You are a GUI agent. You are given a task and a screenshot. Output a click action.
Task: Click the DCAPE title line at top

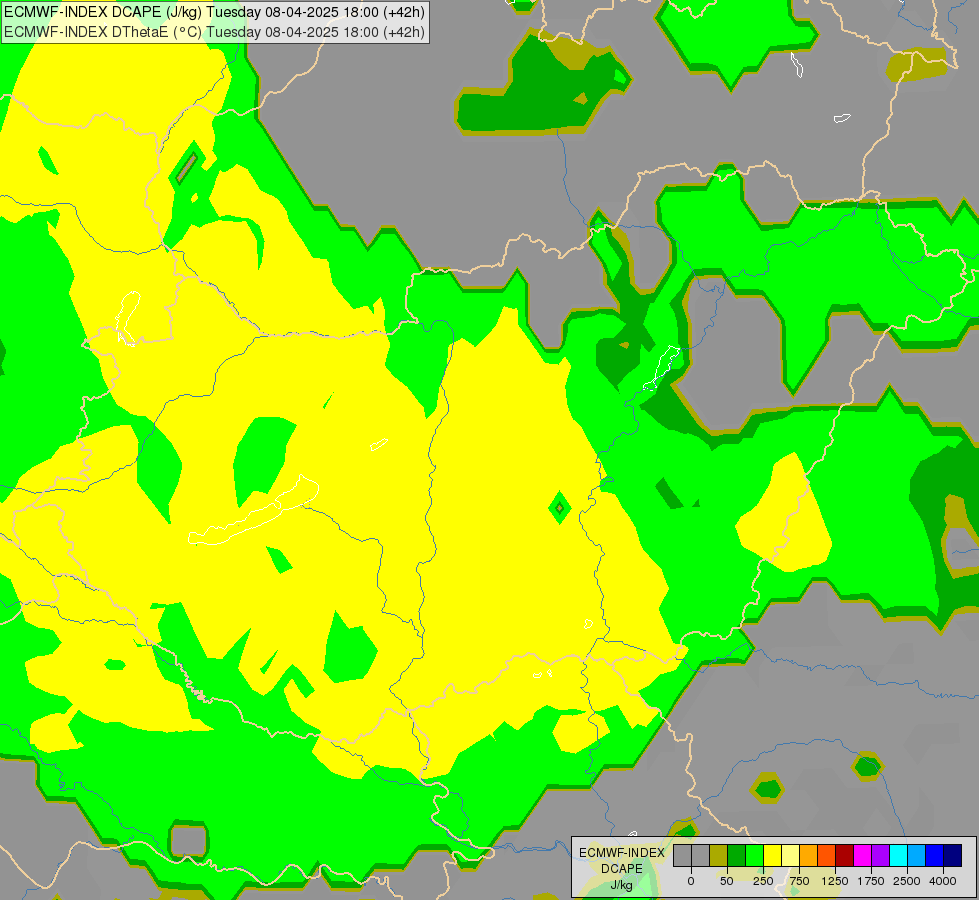(214, 12)
